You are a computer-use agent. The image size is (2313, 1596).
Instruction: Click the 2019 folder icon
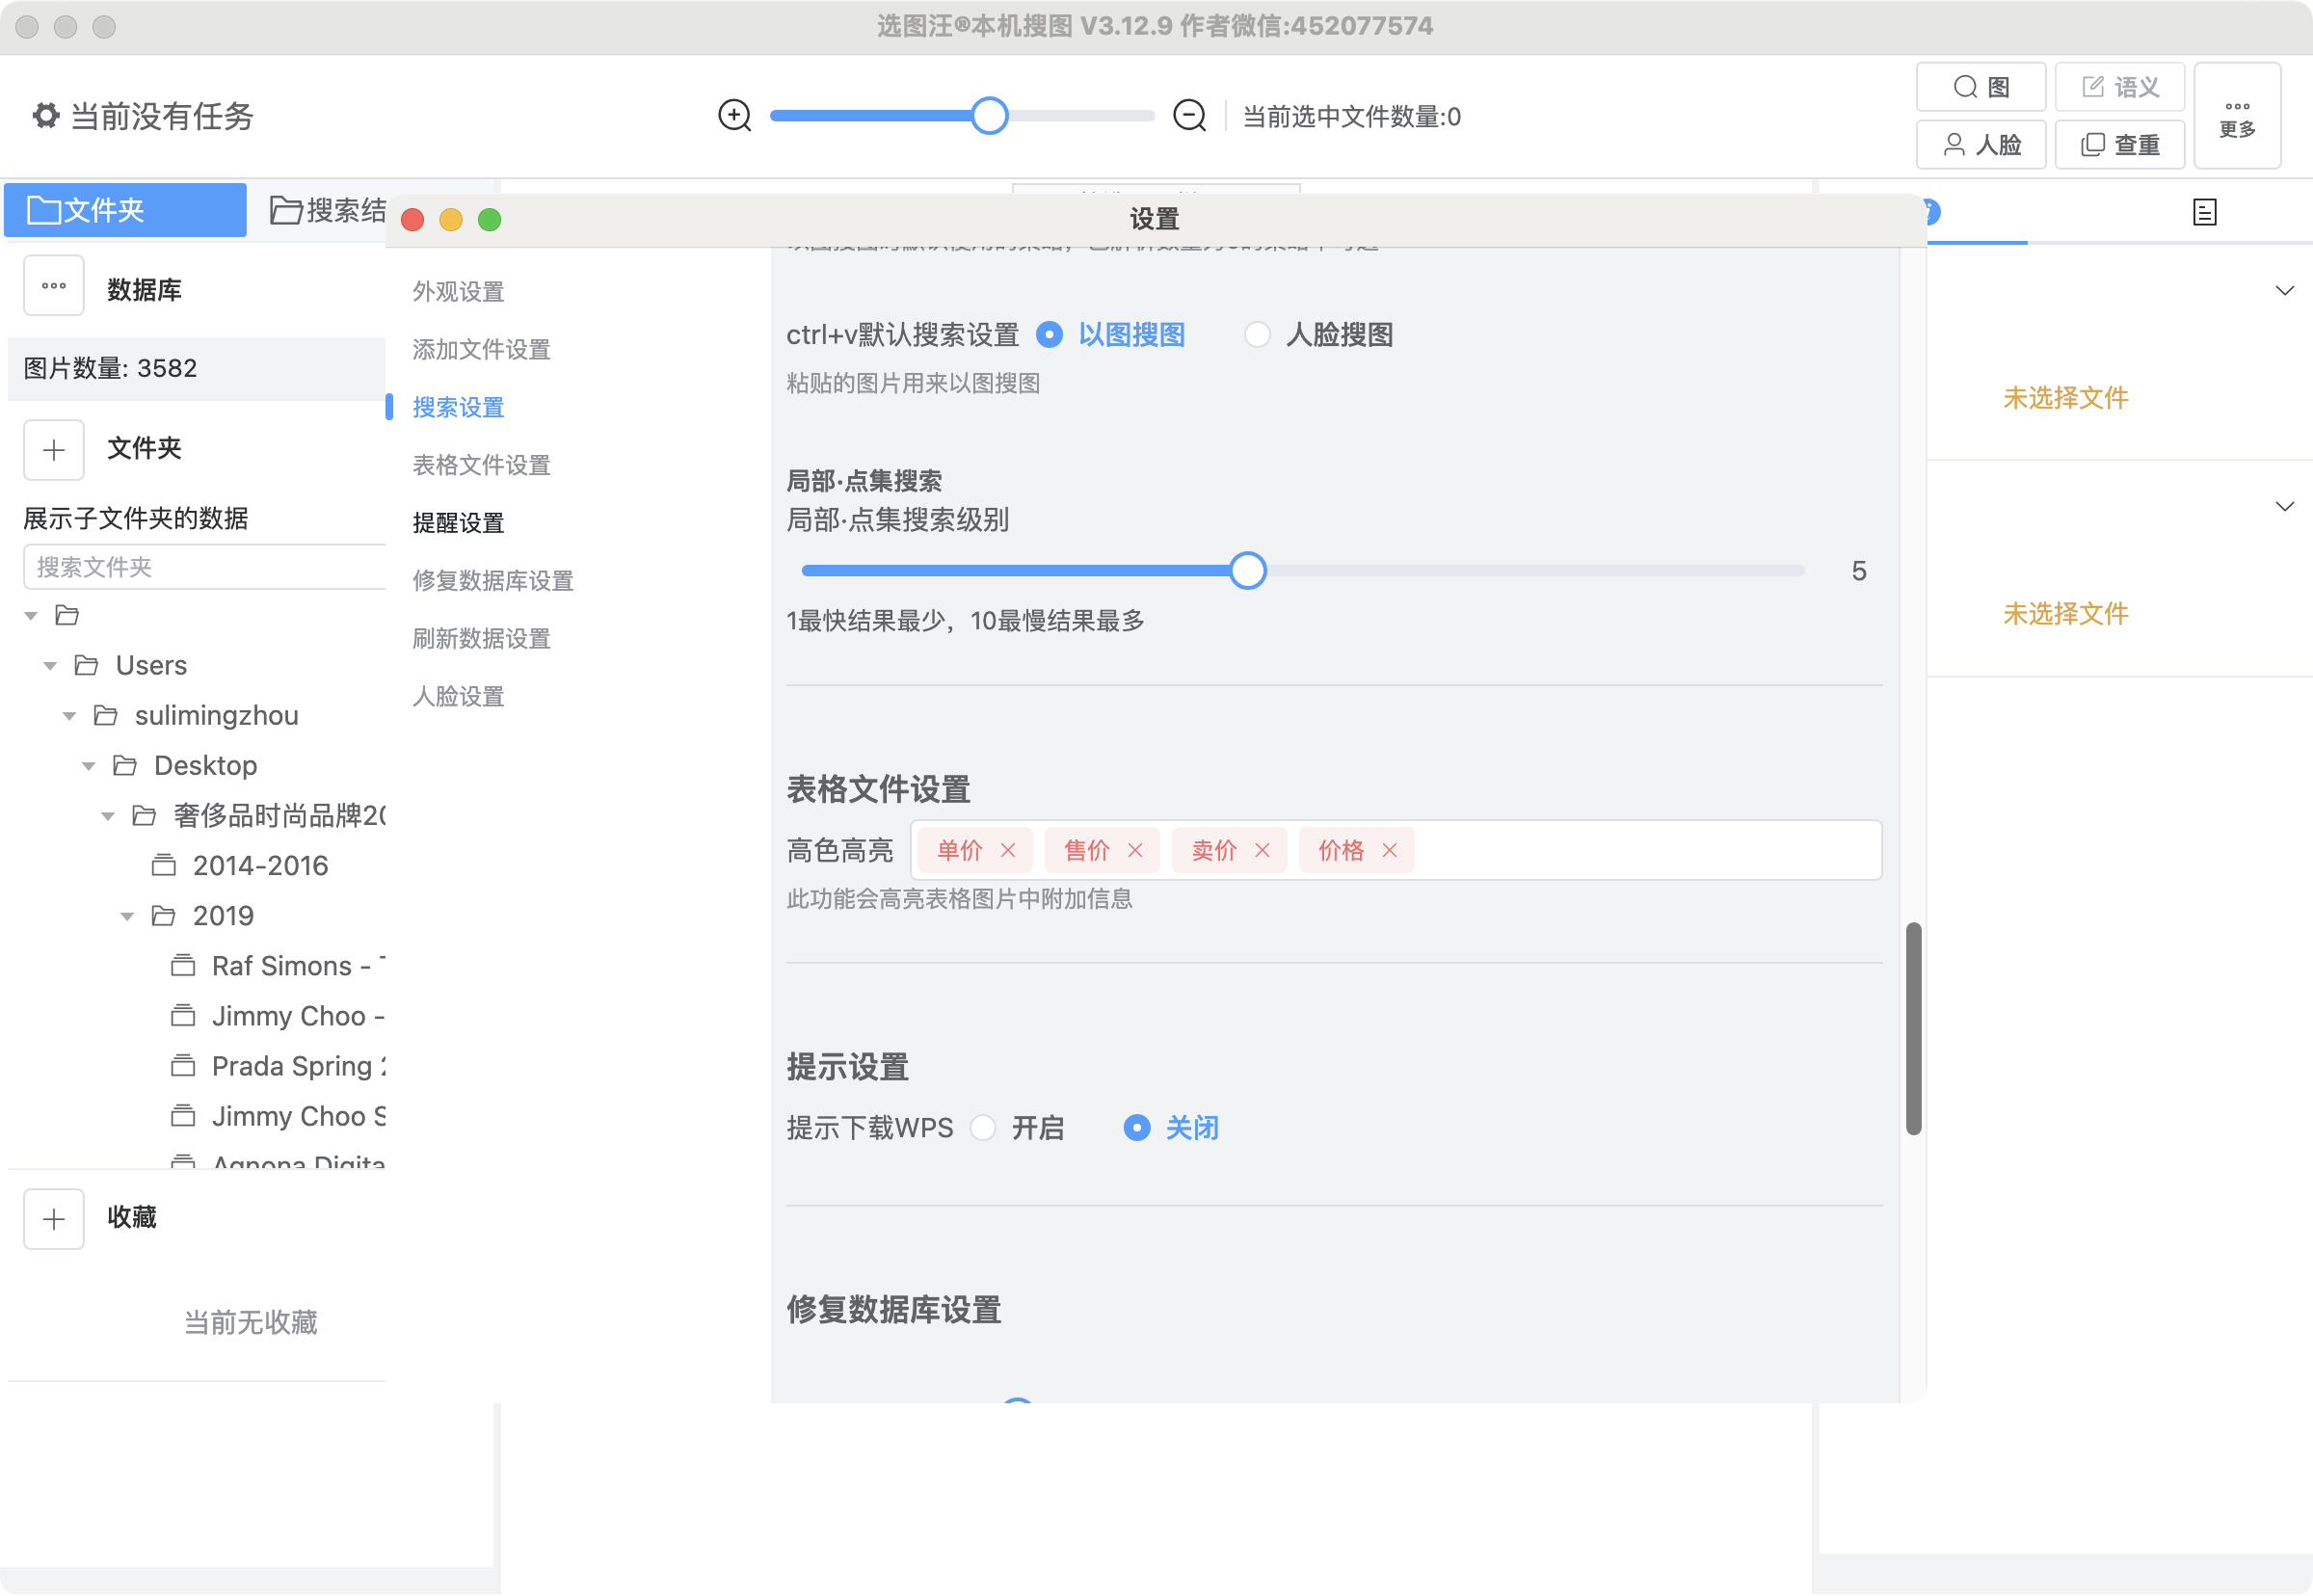point(163,916)
